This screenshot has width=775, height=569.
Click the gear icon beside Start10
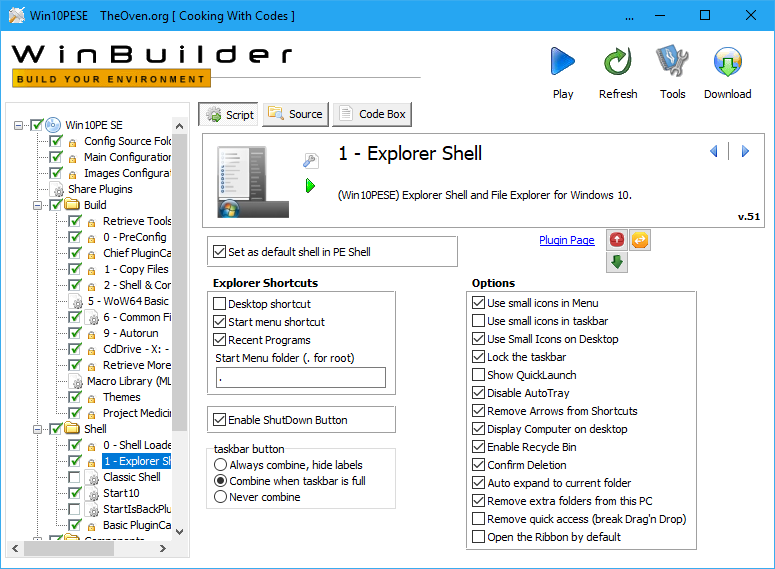point(93,494)
